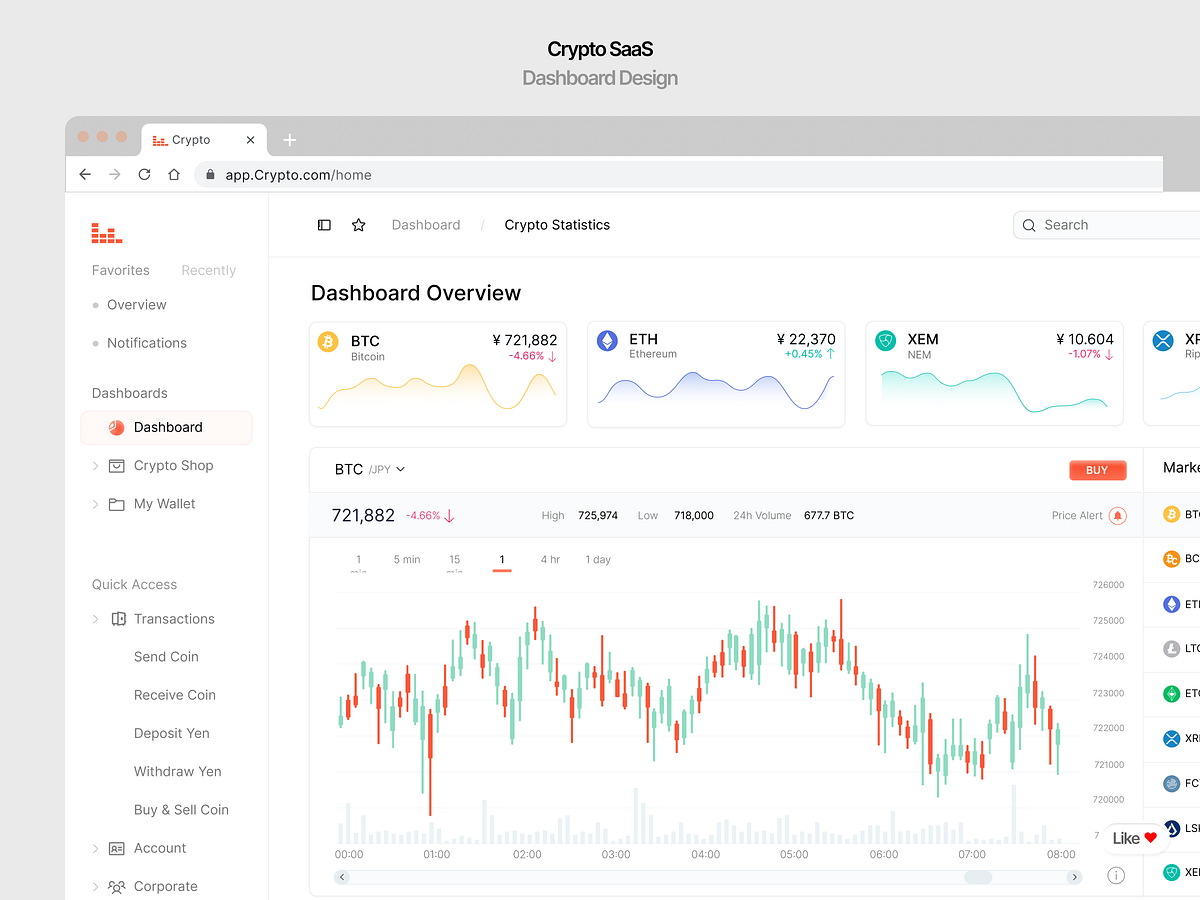Click the Crypto Shop icon in the sidebar
The width and height of the screenshot is (1200, 900).
click(117, 465)
